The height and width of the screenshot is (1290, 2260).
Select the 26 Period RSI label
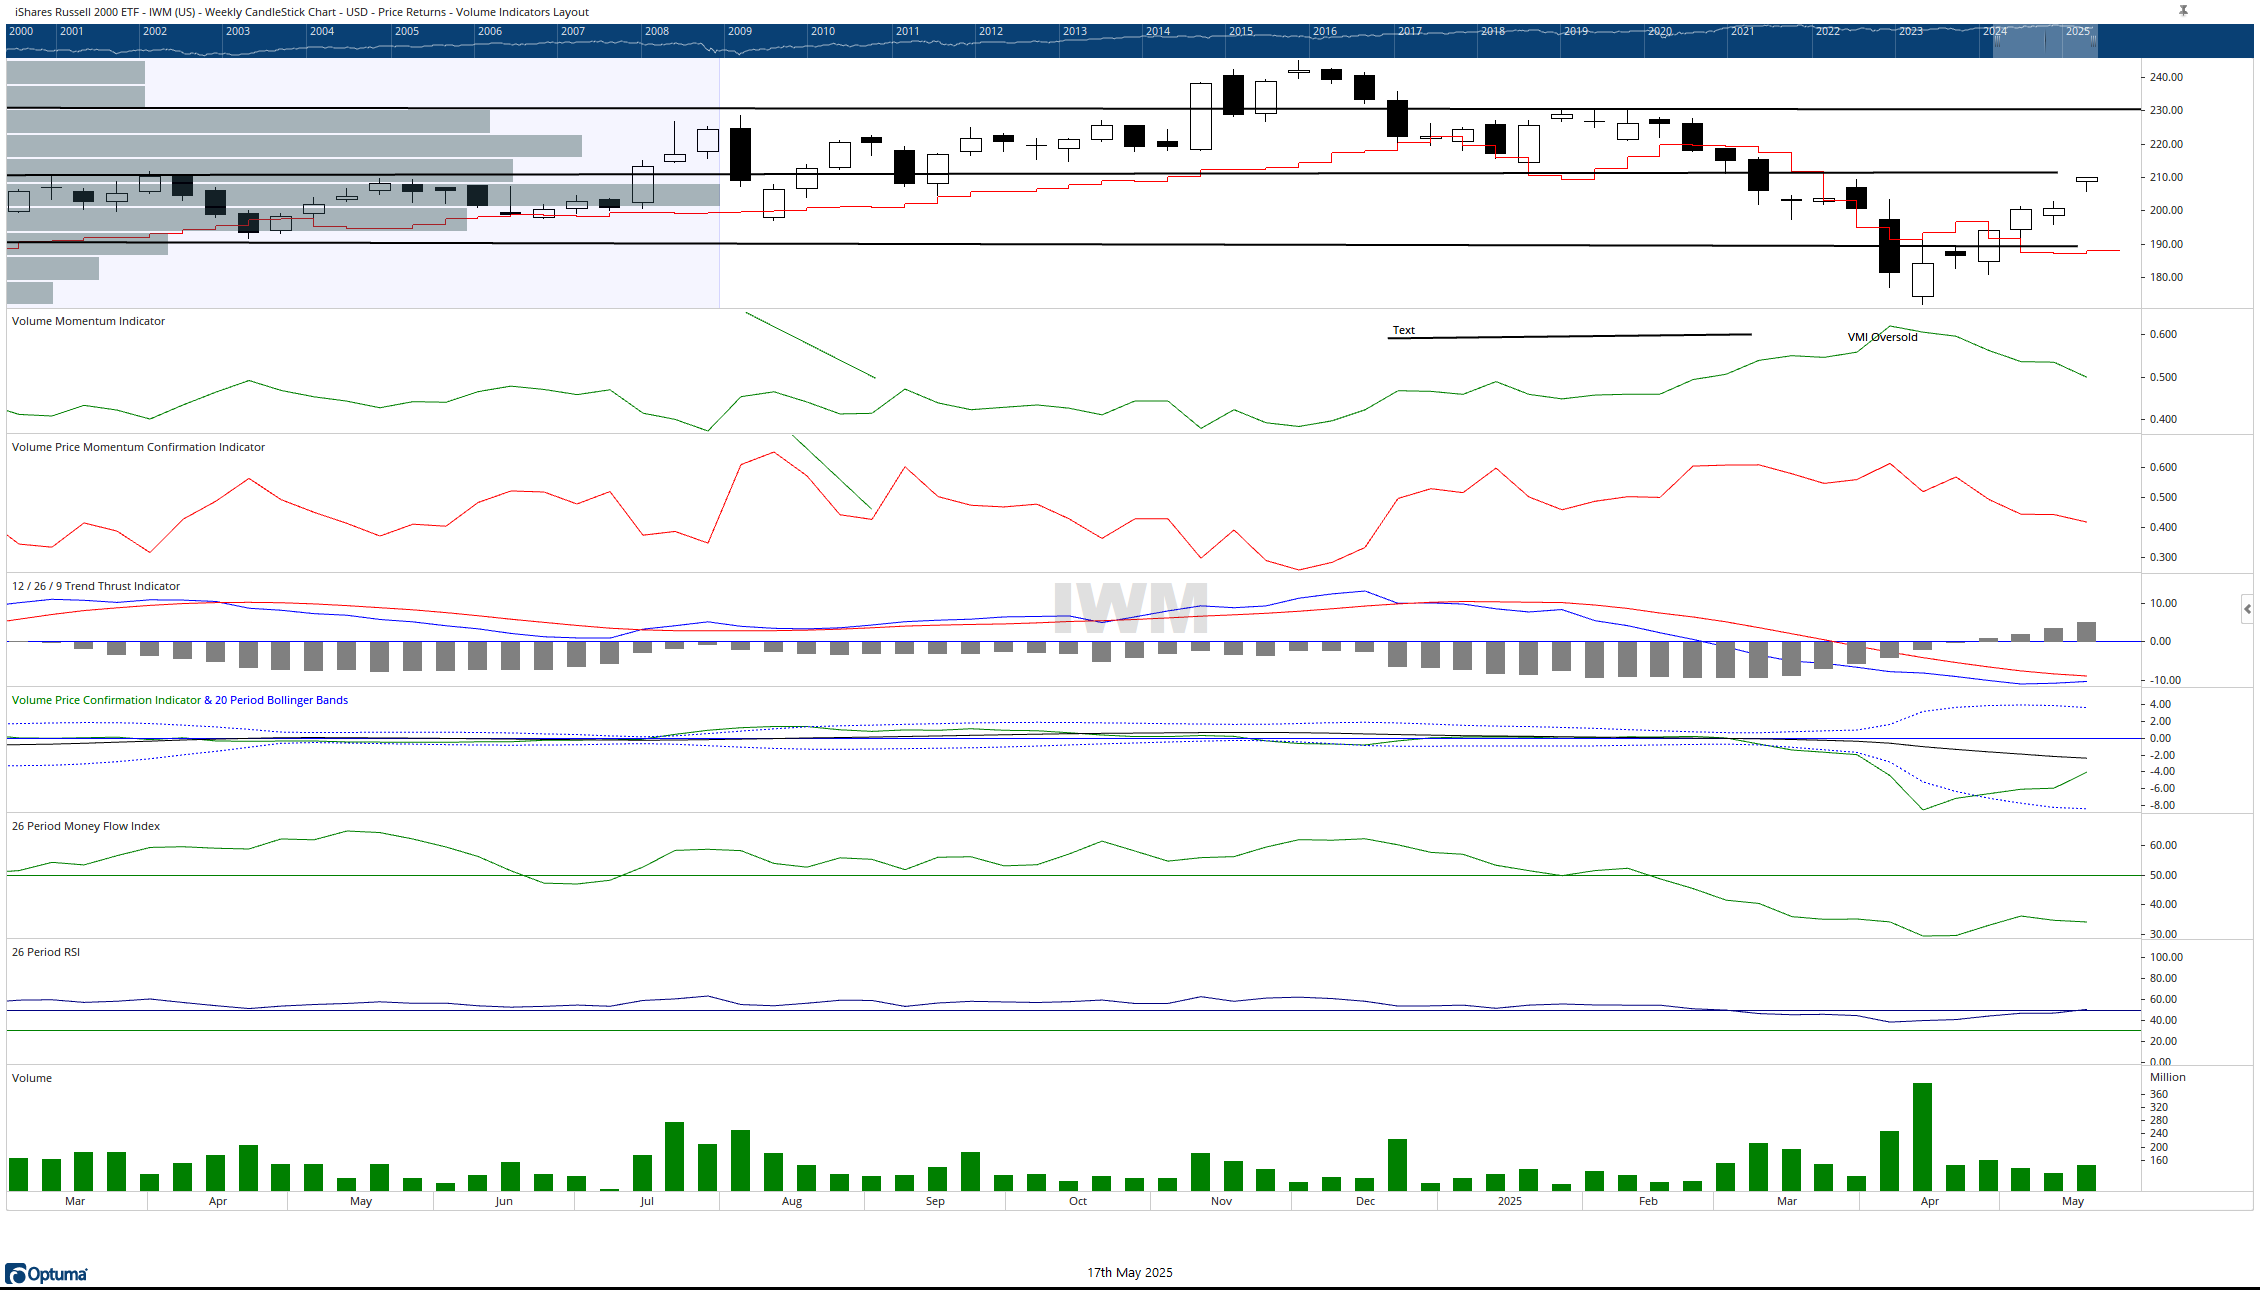point(46,952)
